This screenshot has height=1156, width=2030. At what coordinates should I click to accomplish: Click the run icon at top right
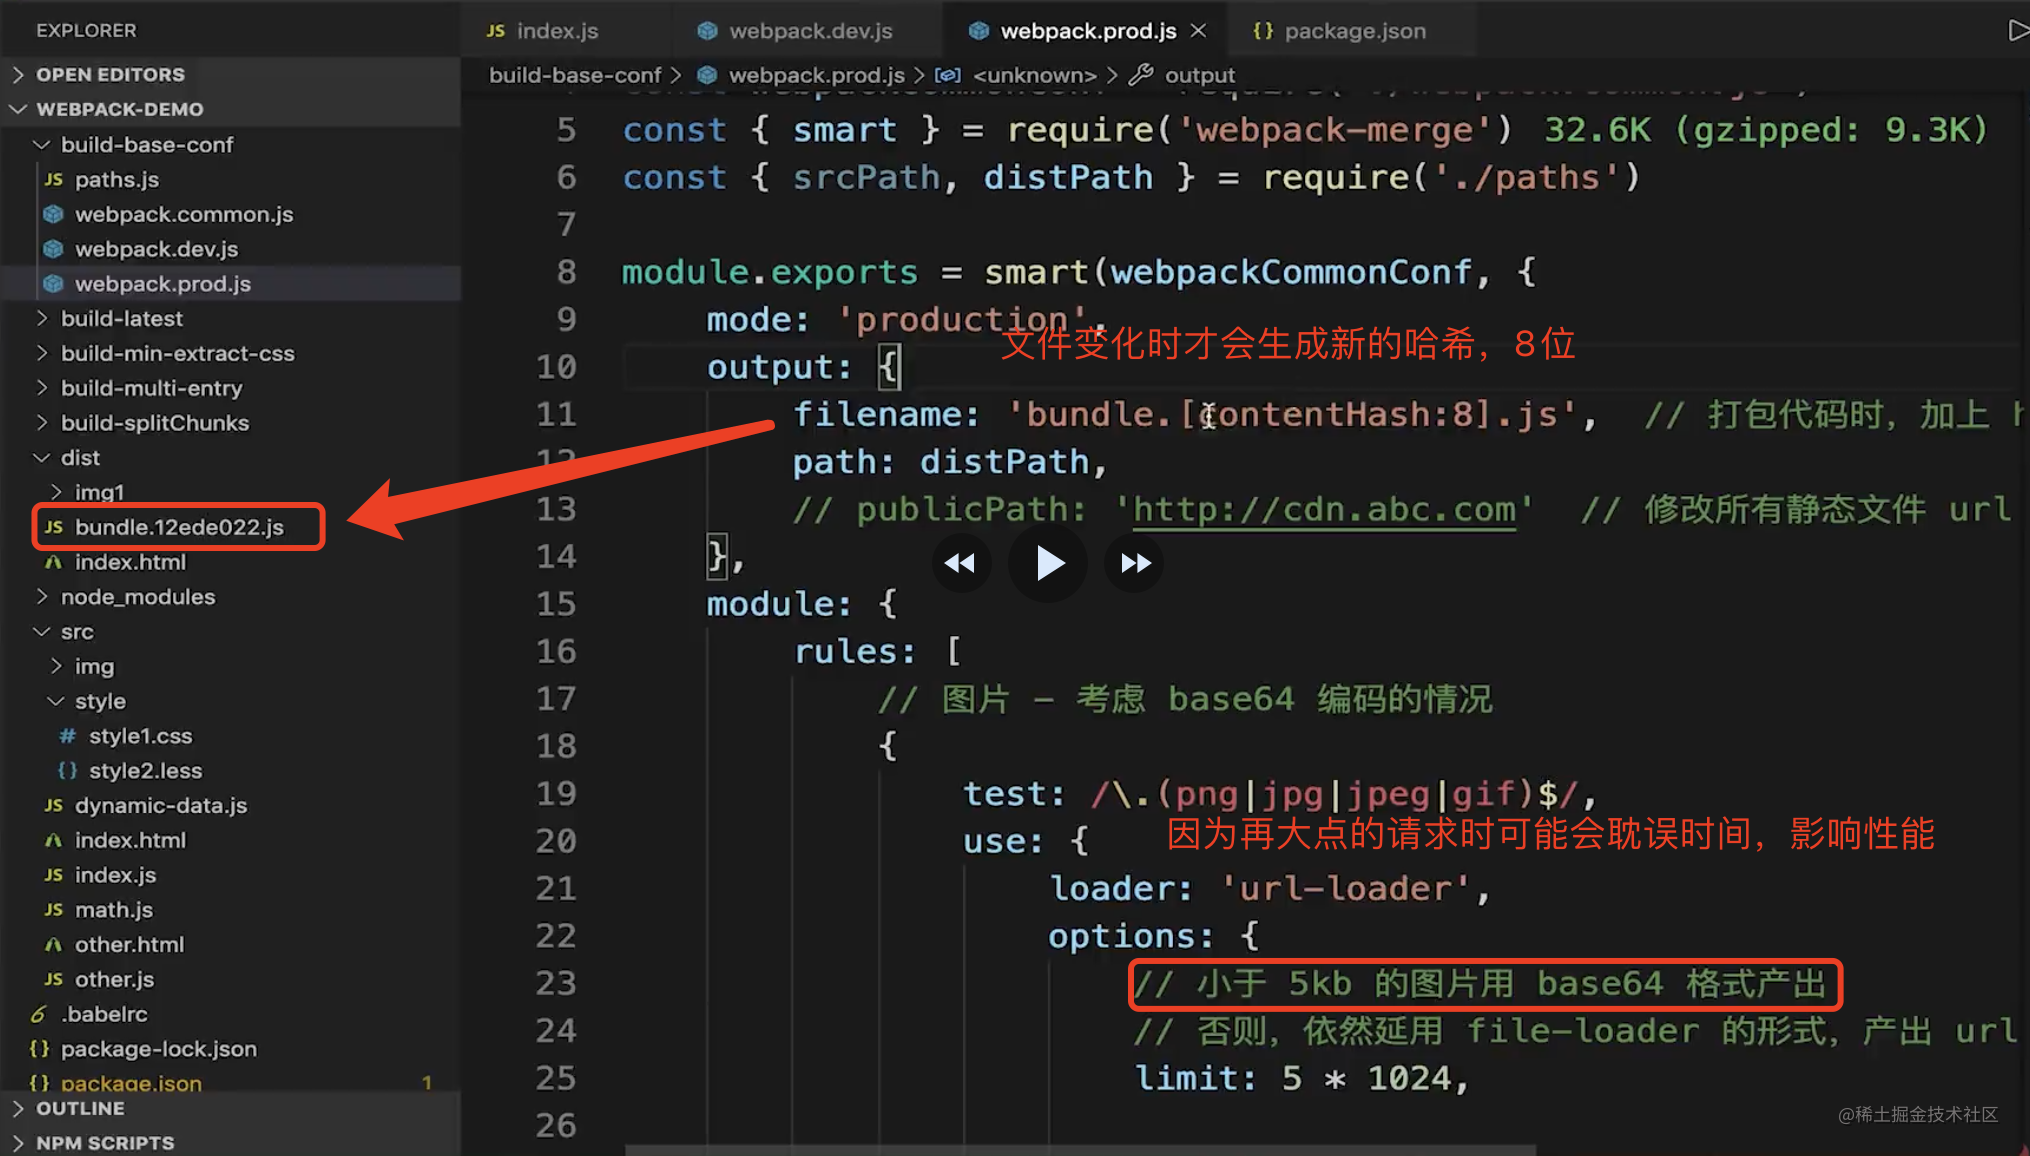tap(2017, 31)
